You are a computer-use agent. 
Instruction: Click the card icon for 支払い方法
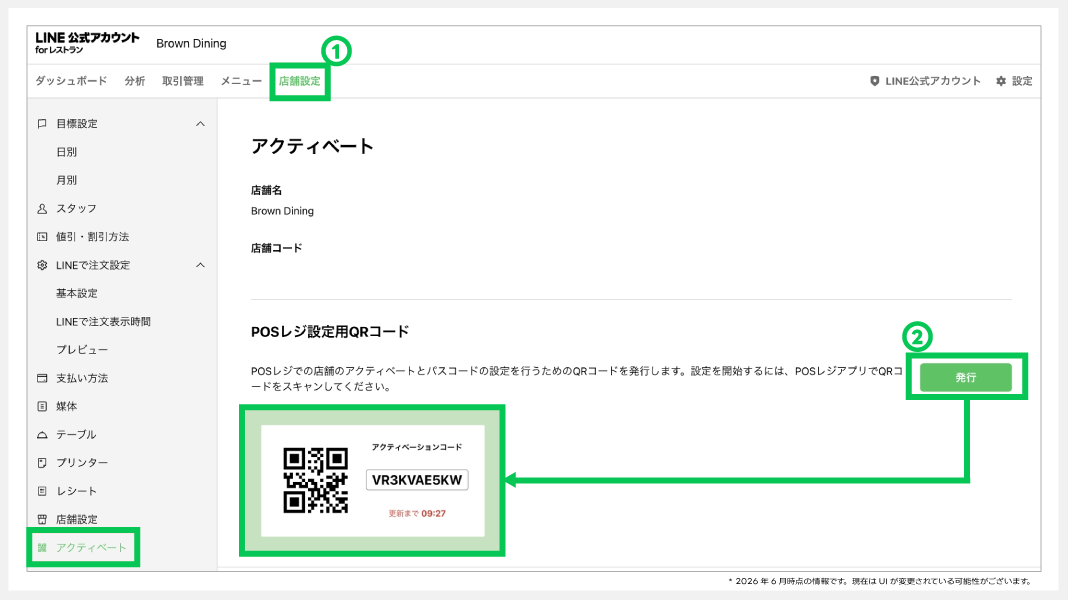(x=42, y=378)
